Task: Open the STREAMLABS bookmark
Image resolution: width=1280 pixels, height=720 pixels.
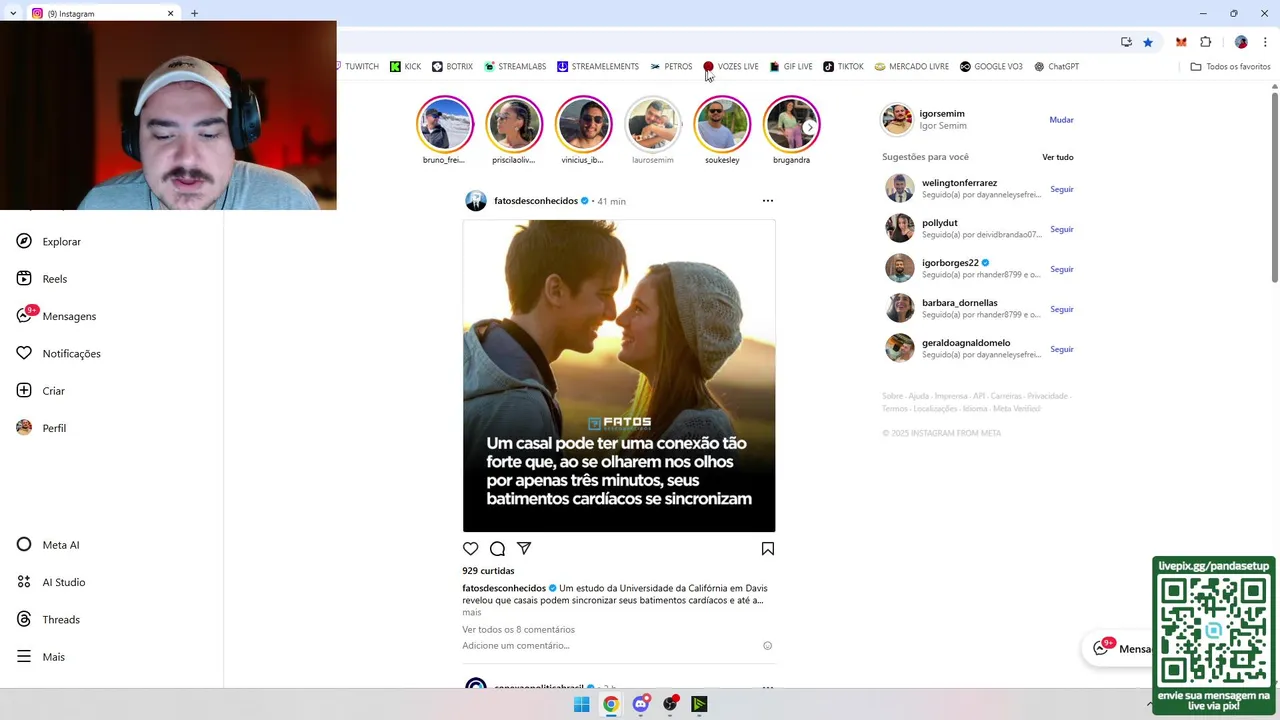Action: tap(515, 67)
